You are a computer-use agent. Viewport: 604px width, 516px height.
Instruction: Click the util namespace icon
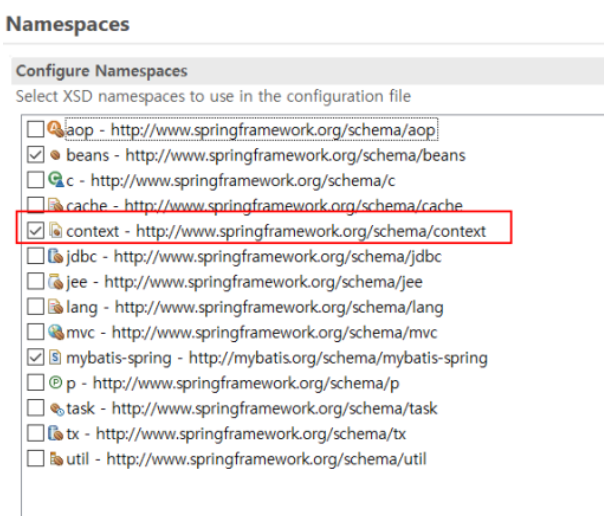(x=56, y=459)
